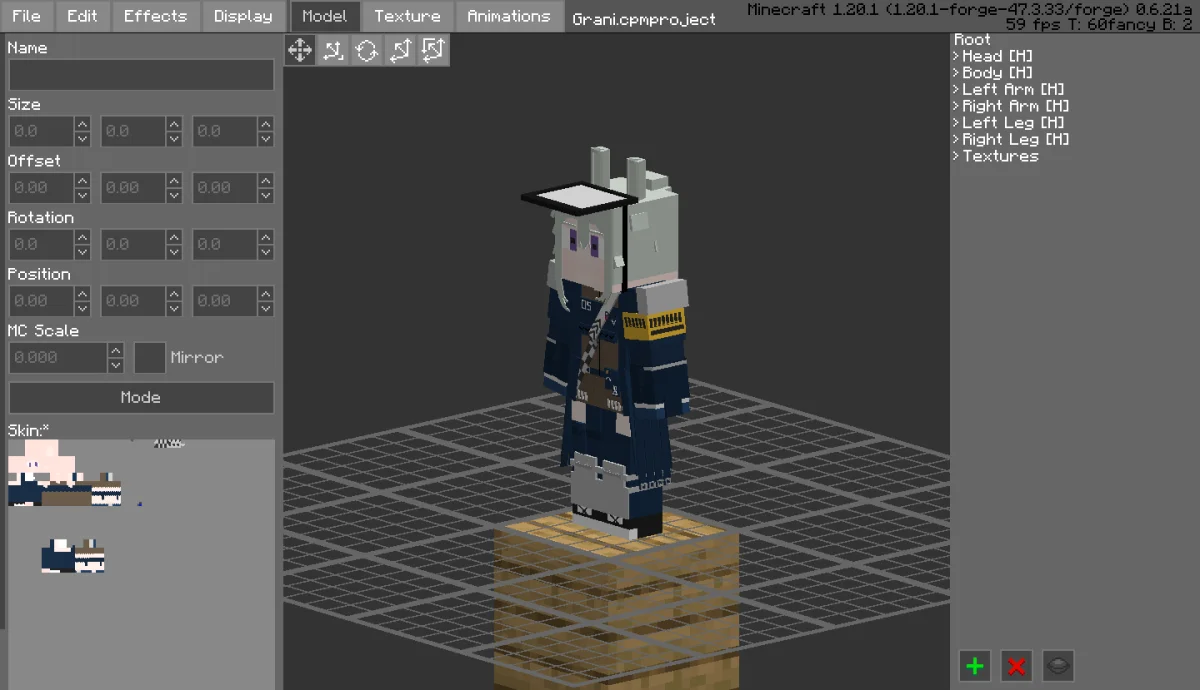This screenshot has height=690, width=1200.
Task: Click the second Size value field
Action: click(133, 131)
